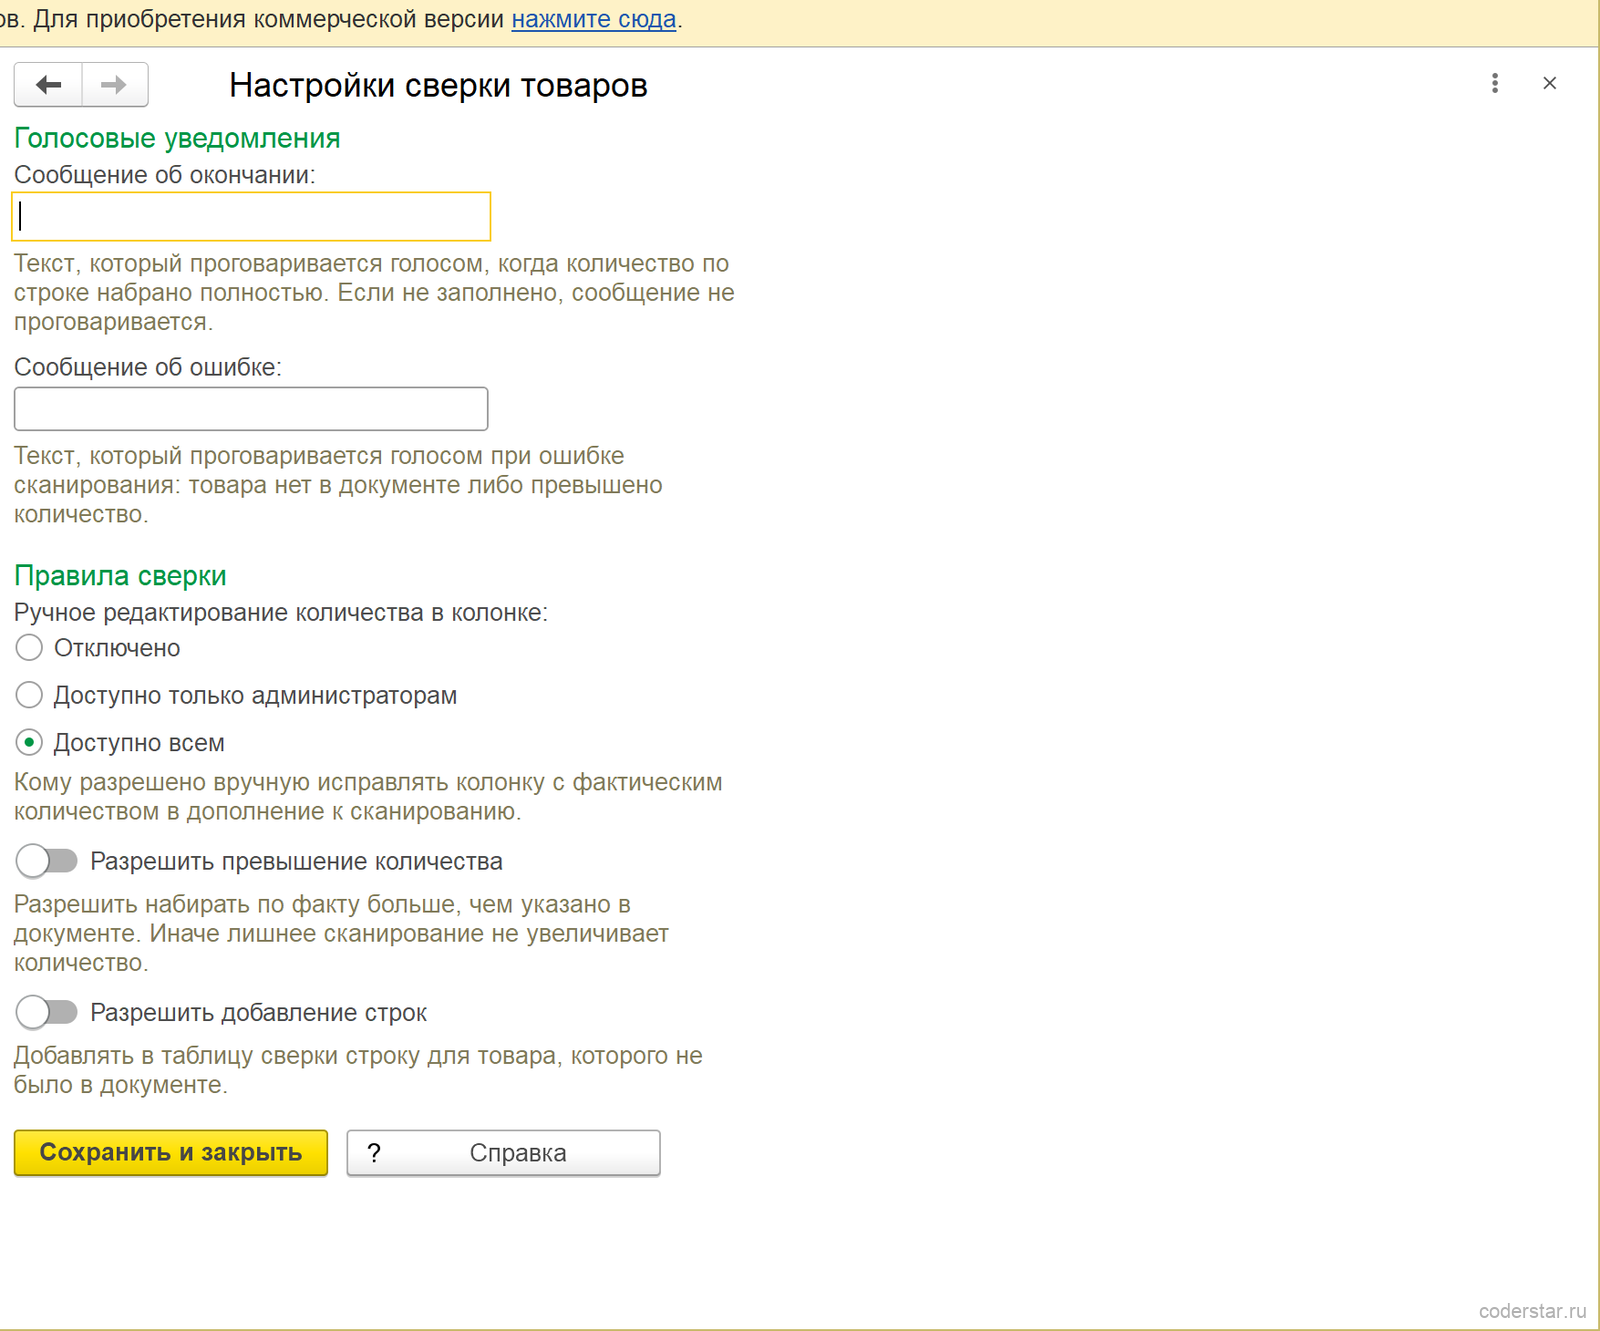This screenshot has height=1331, width=1600.
Task: Go forward with the right arrow button
Action: (x=115, y=85)
